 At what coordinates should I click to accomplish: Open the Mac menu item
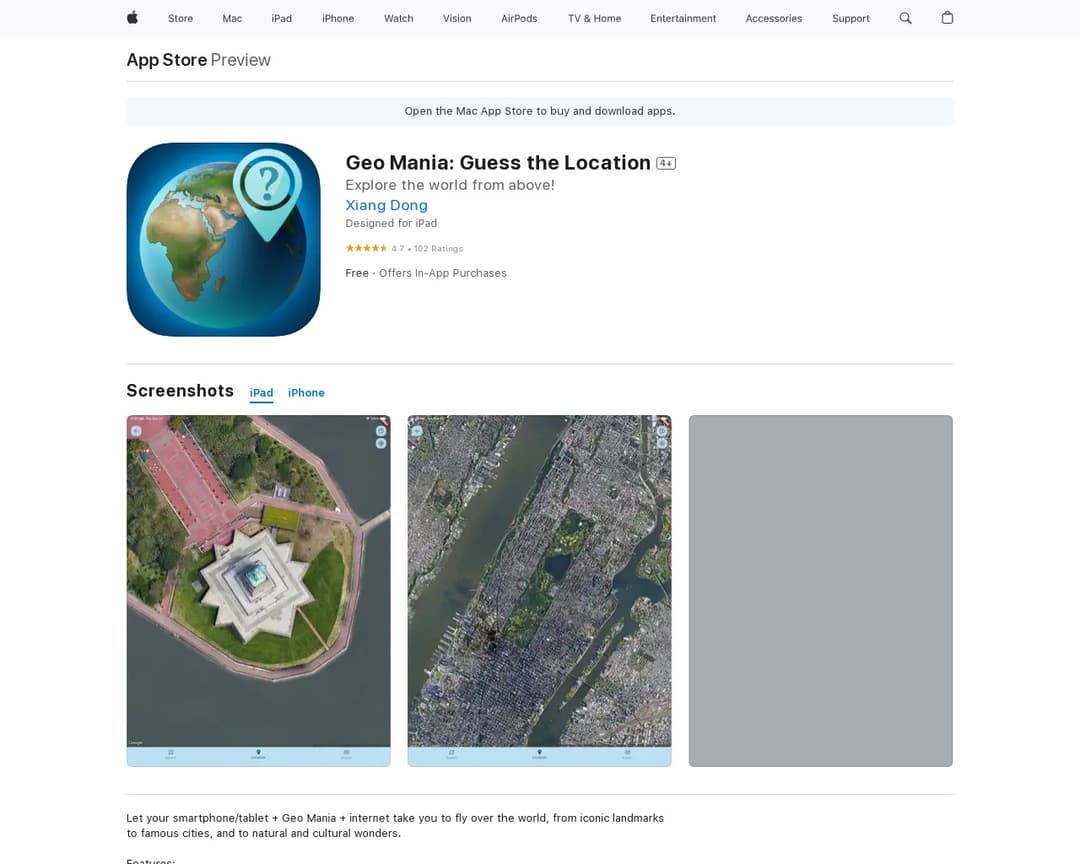[232, 18]
